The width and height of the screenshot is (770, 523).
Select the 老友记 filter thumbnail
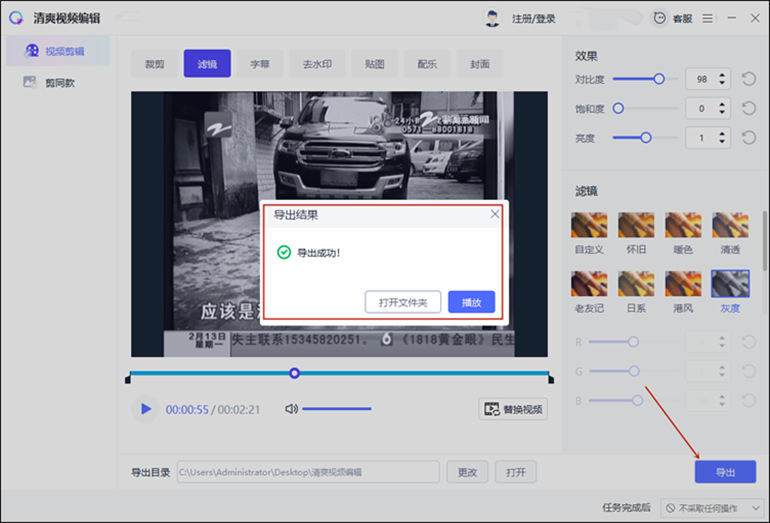(x=589, y=283)
